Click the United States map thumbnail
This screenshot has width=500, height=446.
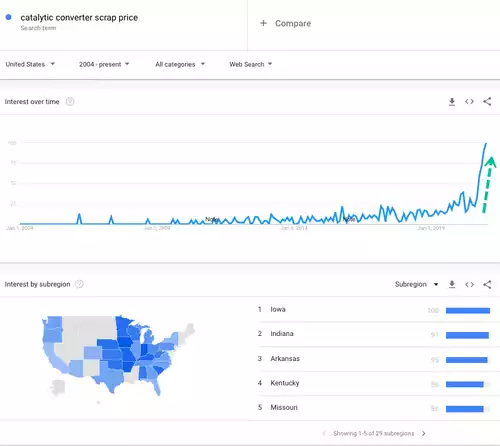click(118, 356)
